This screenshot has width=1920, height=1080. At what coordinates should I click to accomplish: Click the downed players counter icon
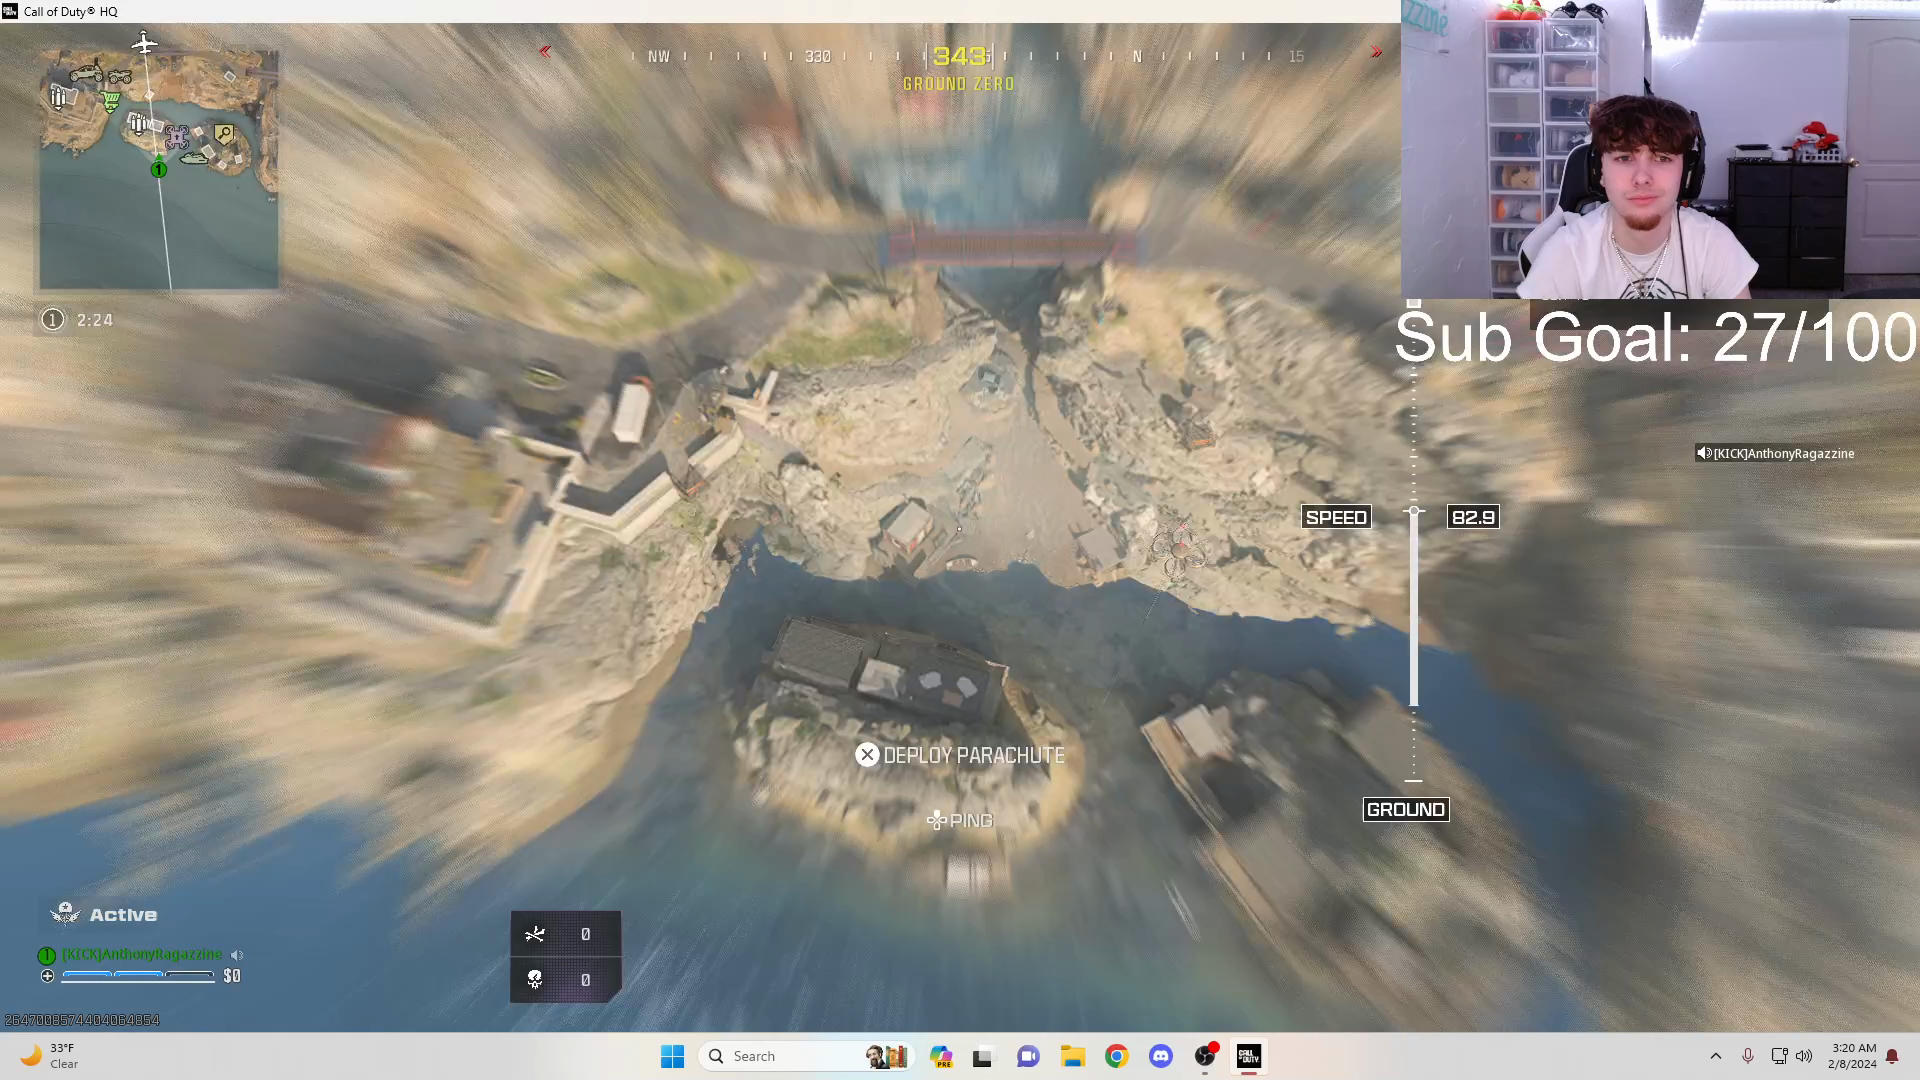[x=535, y=934]
